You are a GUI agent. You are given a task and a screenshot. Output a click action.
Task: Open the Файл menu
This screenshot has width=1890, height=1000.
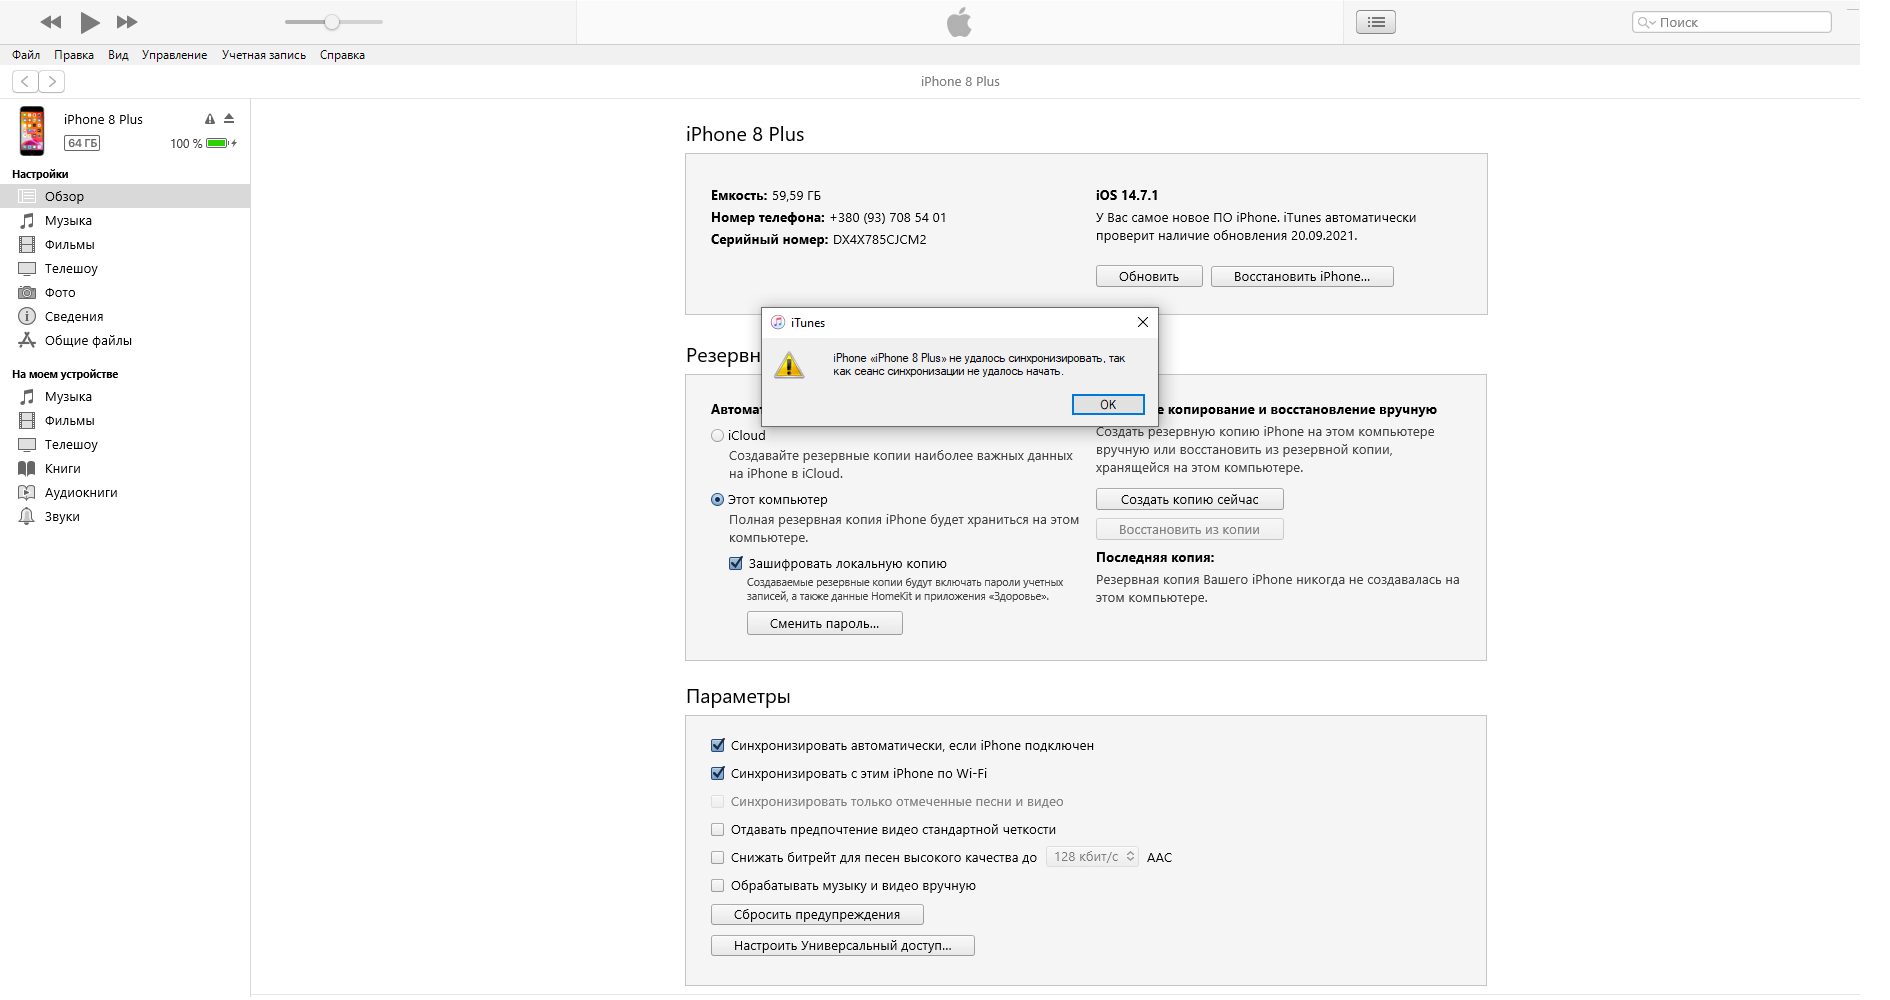coord(26,55)
